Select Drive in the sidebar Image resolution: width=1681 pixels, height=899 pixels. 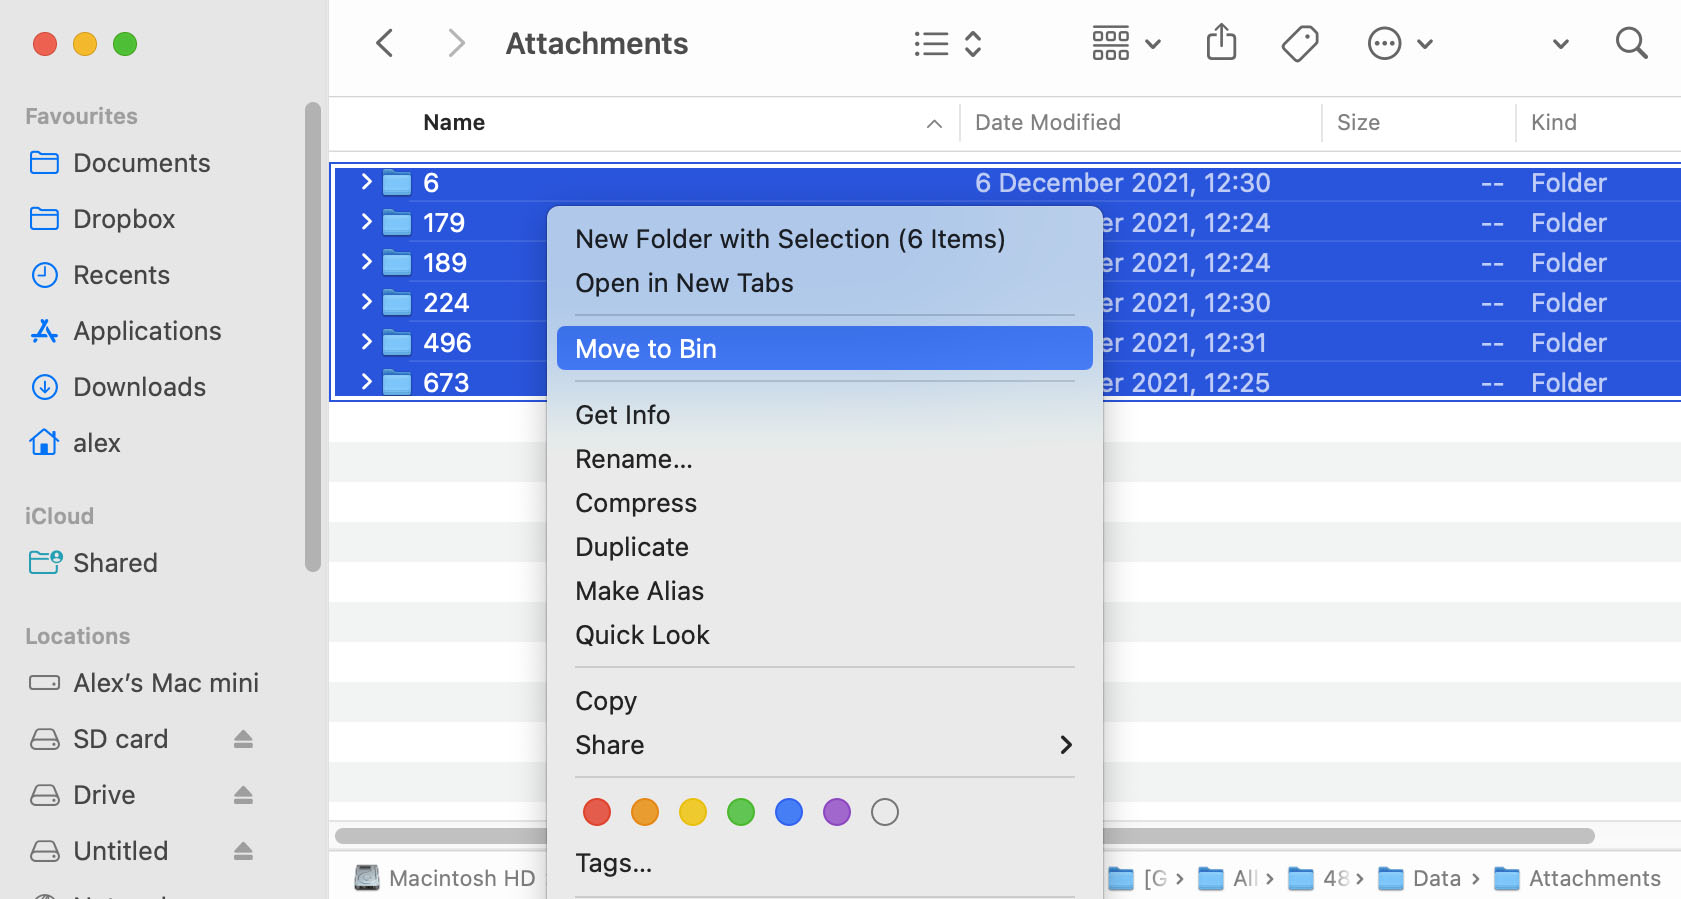click(104, 795)
